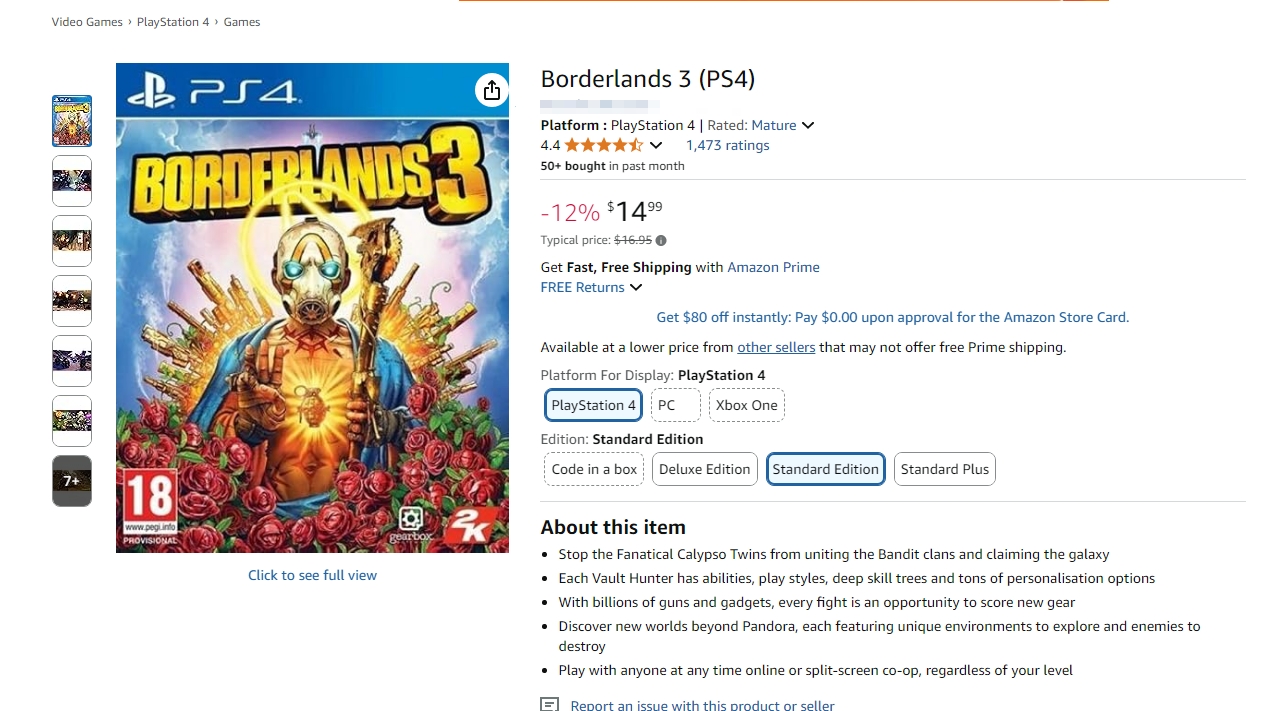Viewport: 1267px width, 711px height.
Task: Open the PlayStation 4 breadcrumb link
Action: click(x=173, y=22)
